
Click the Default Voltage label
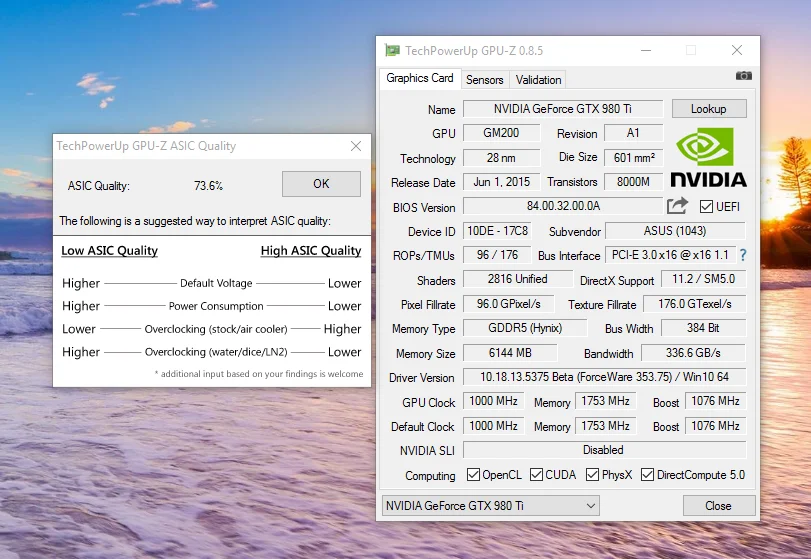[216, 283]
